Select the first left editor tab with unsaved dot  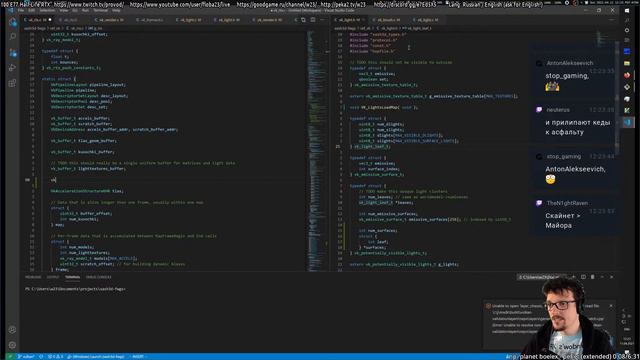point(38,20)
